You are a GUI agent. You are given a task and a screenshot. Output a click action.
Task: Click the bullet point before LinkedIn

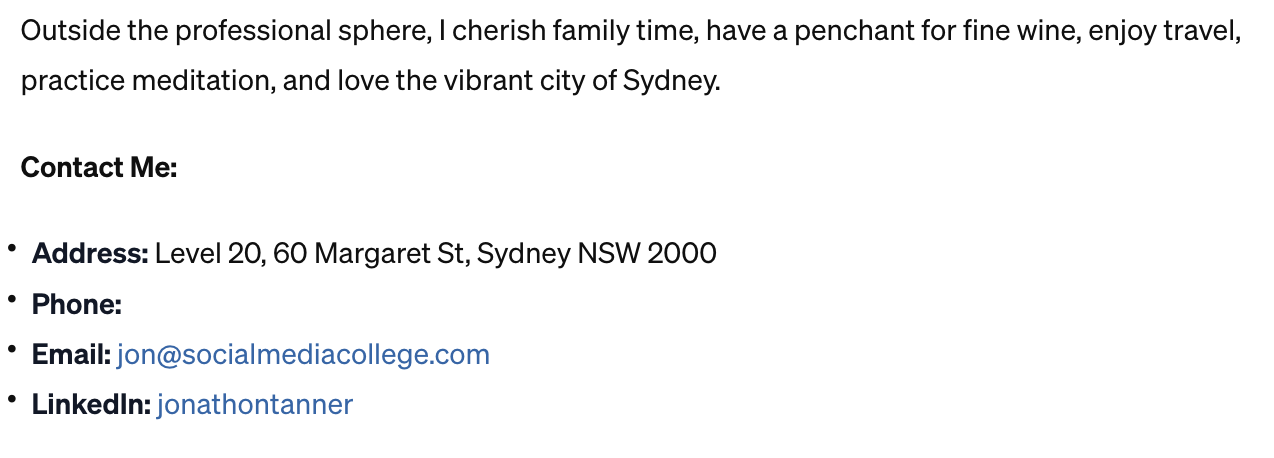[12, 399]
